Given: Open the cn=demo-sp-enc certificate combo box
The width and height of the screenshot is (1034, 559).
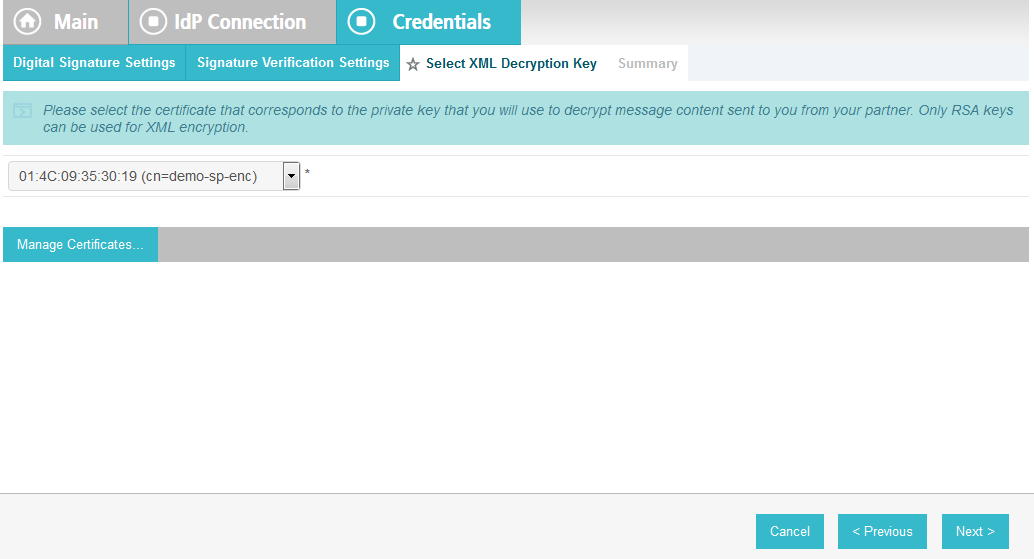Looking at the screenshot, I should [x=154, y=176].
